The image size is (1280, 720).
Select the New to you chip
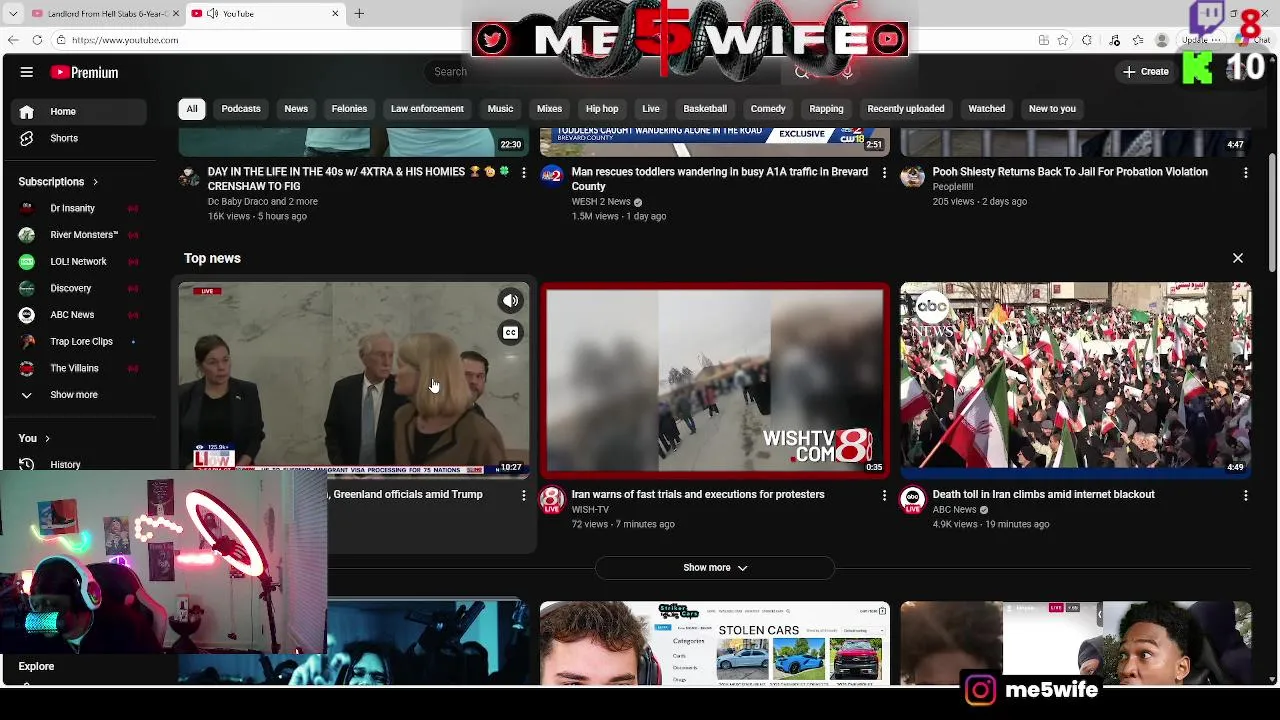[x=1052, y=108]
